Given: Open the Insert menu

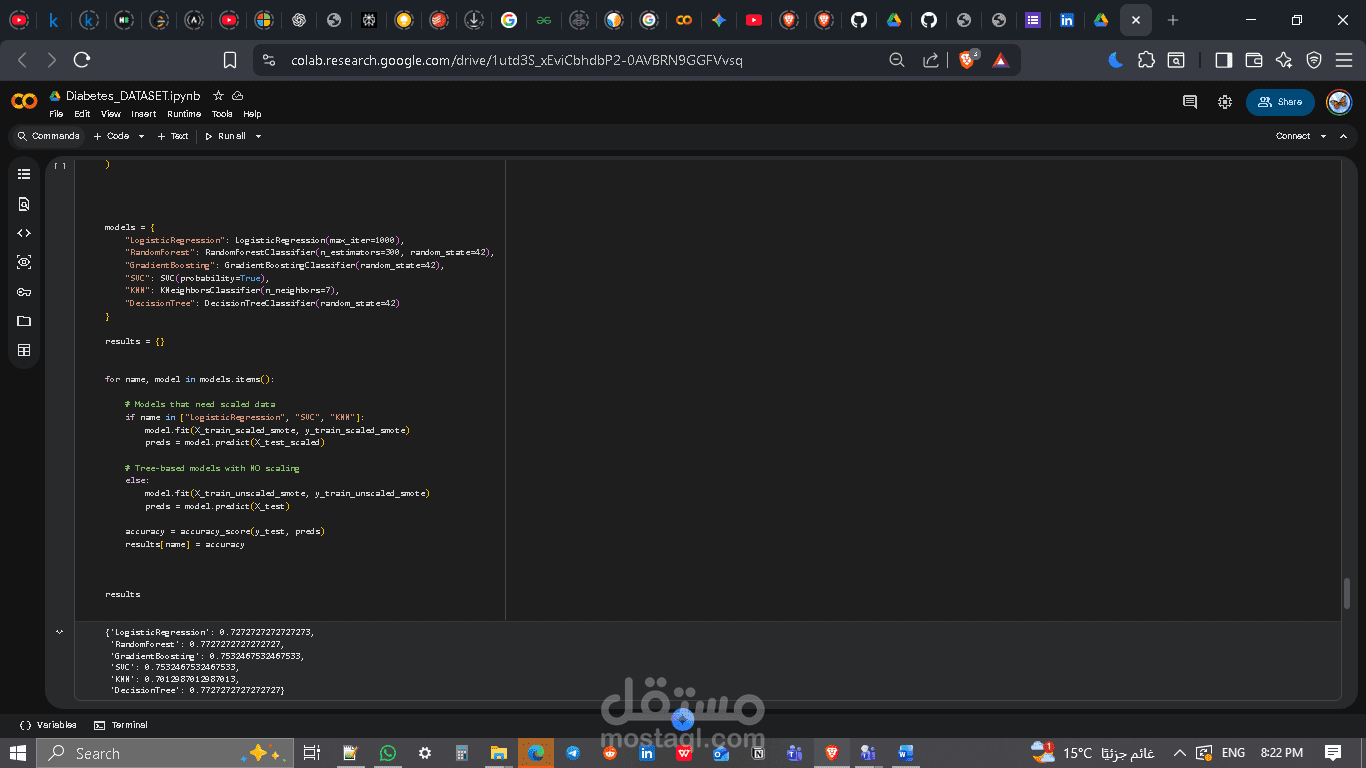Looking at the screenshot, I should 143,114.
